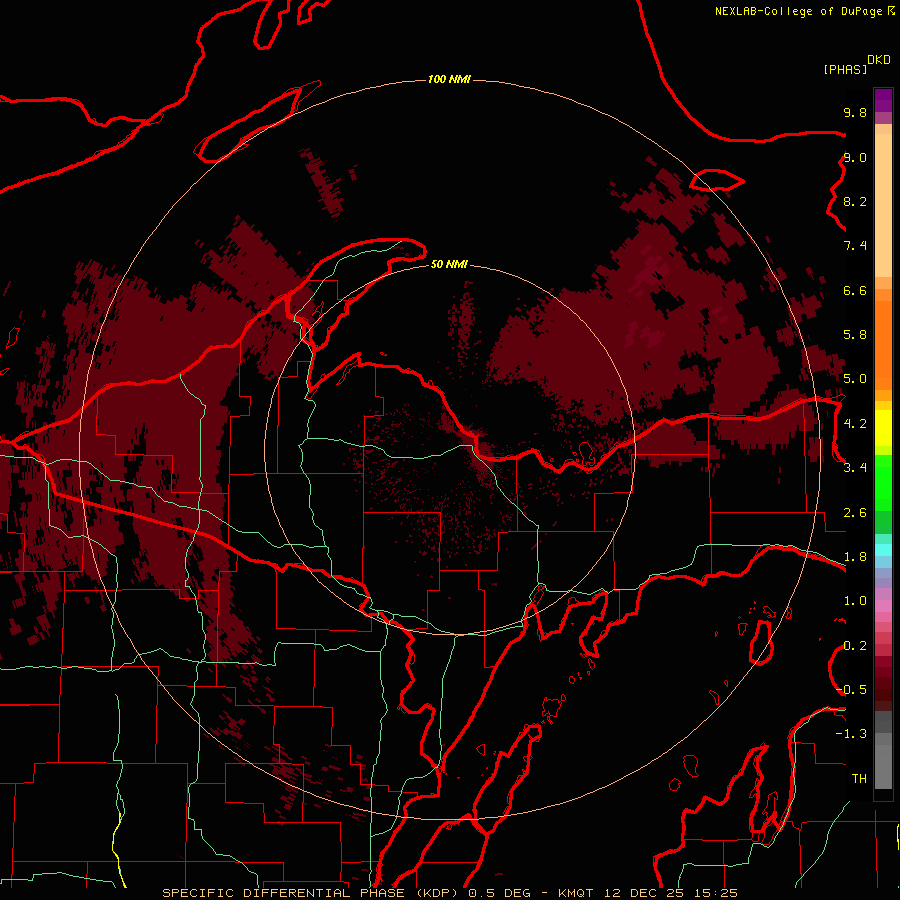Pick the purple segment atop the color bar
Viewport: 900px width, 900px height.
click(x=883, y=100)
